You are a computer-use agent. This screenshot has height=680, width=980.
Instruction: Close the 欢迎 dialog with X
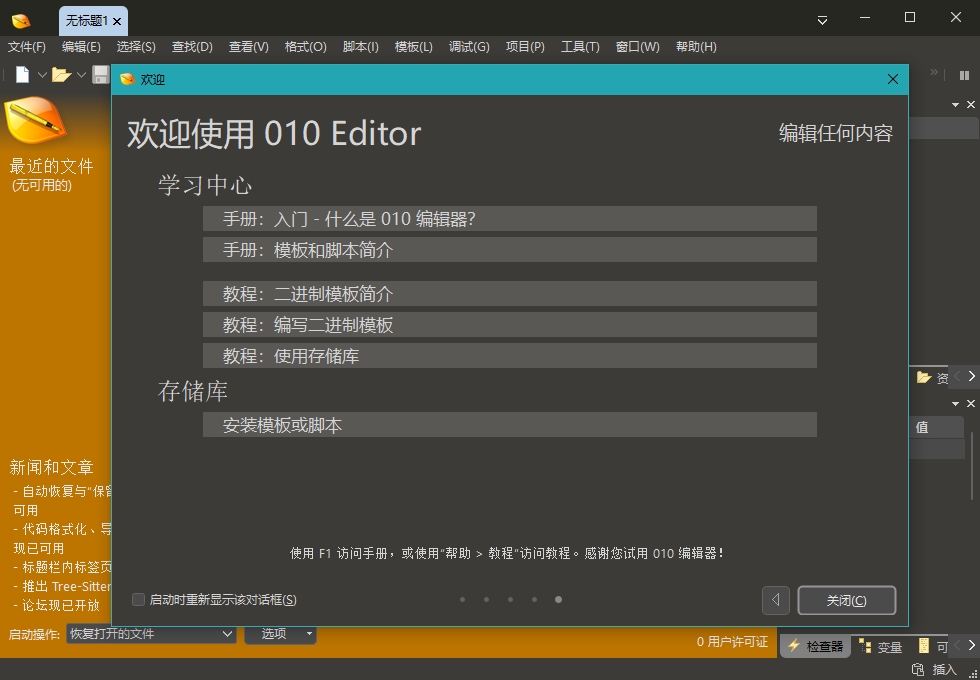click(x=892, y=79)
